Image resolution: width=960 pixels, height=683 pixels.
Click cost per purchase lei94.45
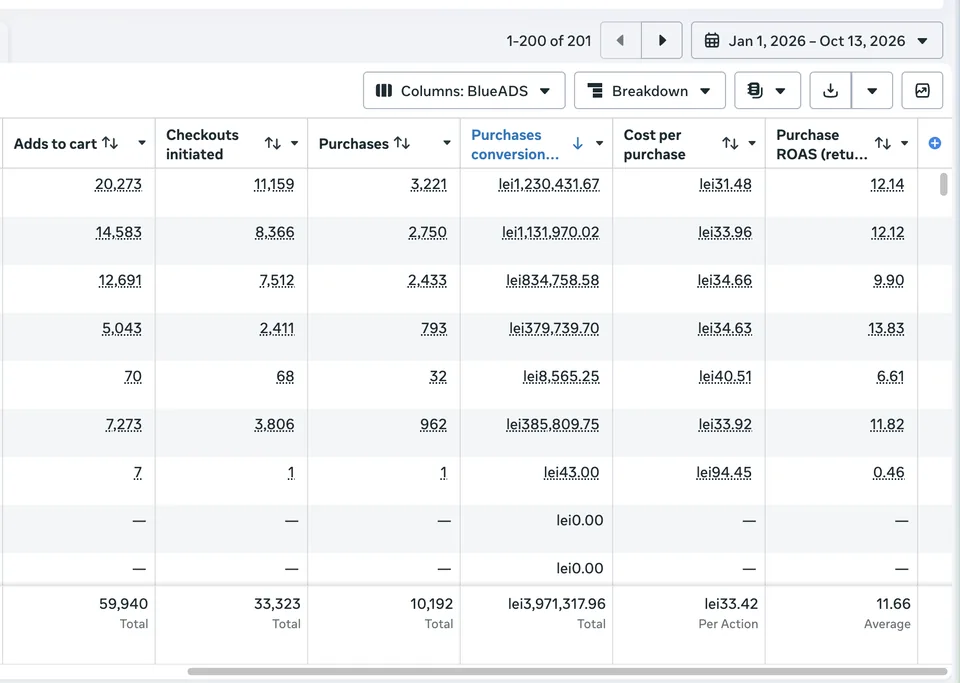724,472
